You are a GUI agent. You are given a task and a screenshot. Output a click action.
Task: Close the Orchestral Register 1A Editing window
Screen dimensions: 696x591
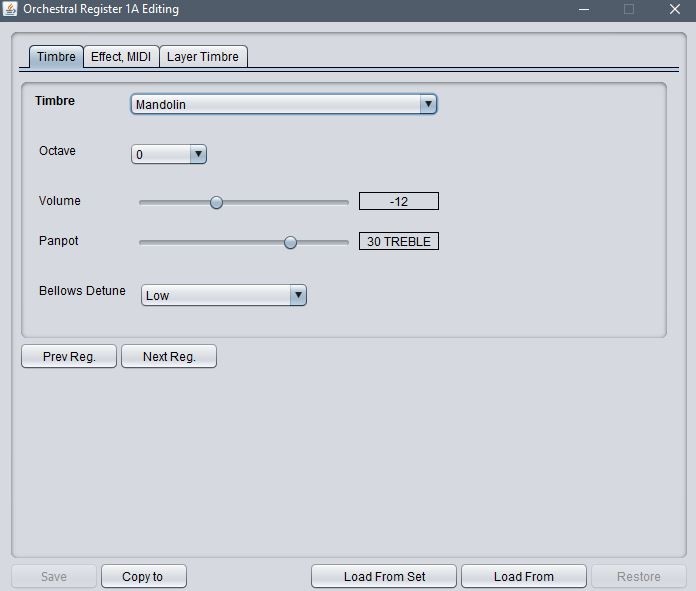(675, 9)
